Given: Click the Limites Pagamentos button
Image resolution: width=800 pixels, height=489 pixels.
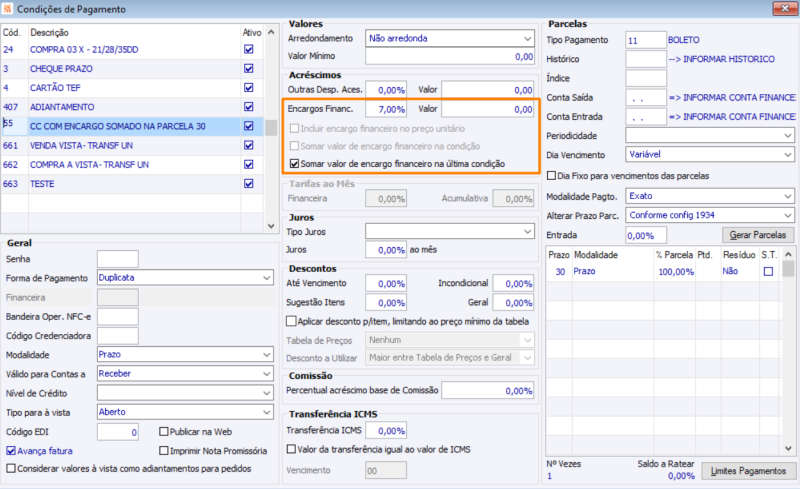Looking at the screenshot, I should 746,470.
